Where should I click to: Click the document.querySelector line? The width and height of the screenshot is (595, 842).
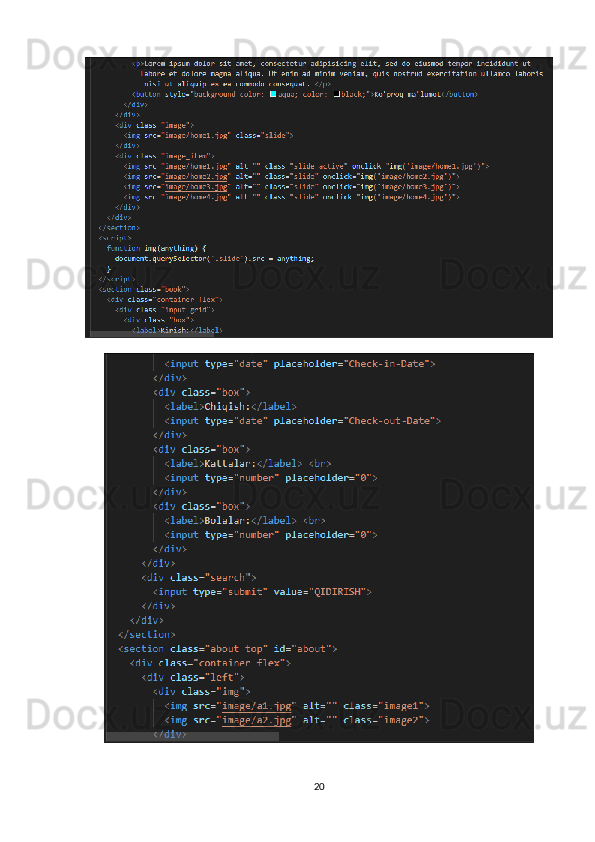[214, 258]
